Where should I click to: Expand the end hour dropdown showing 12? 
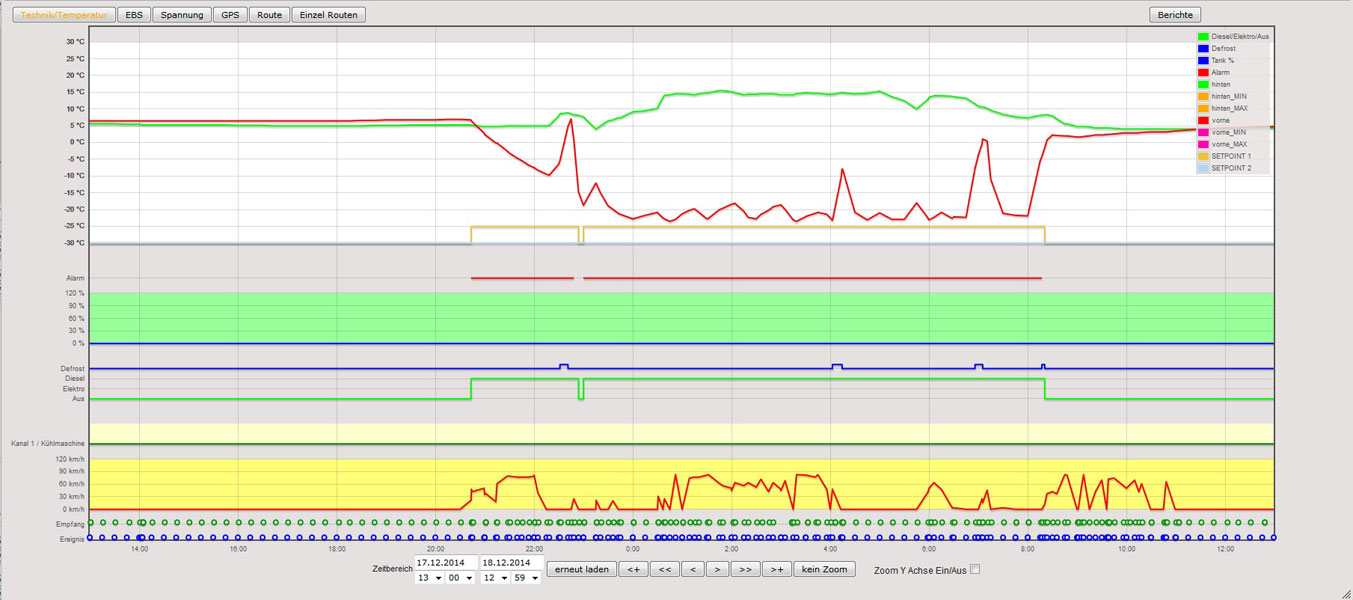[495, 578]
